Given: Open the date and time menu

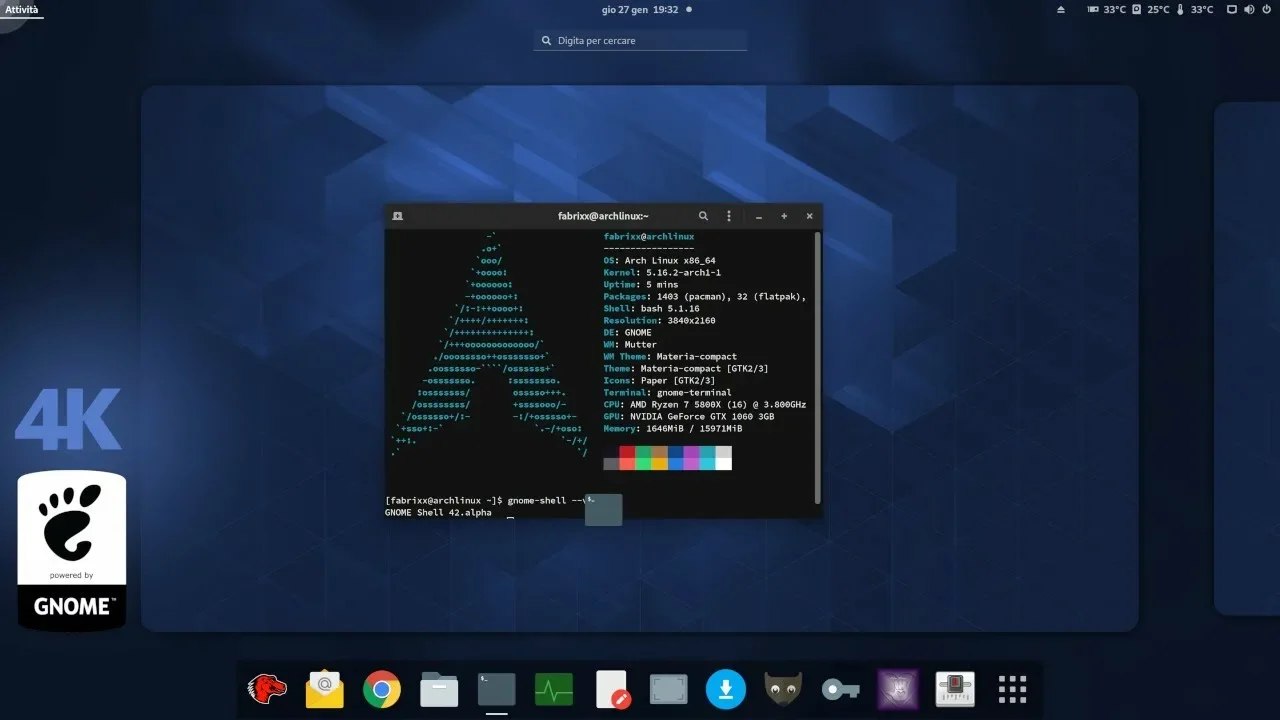Looking at the screenshot, I should (640, 9).
